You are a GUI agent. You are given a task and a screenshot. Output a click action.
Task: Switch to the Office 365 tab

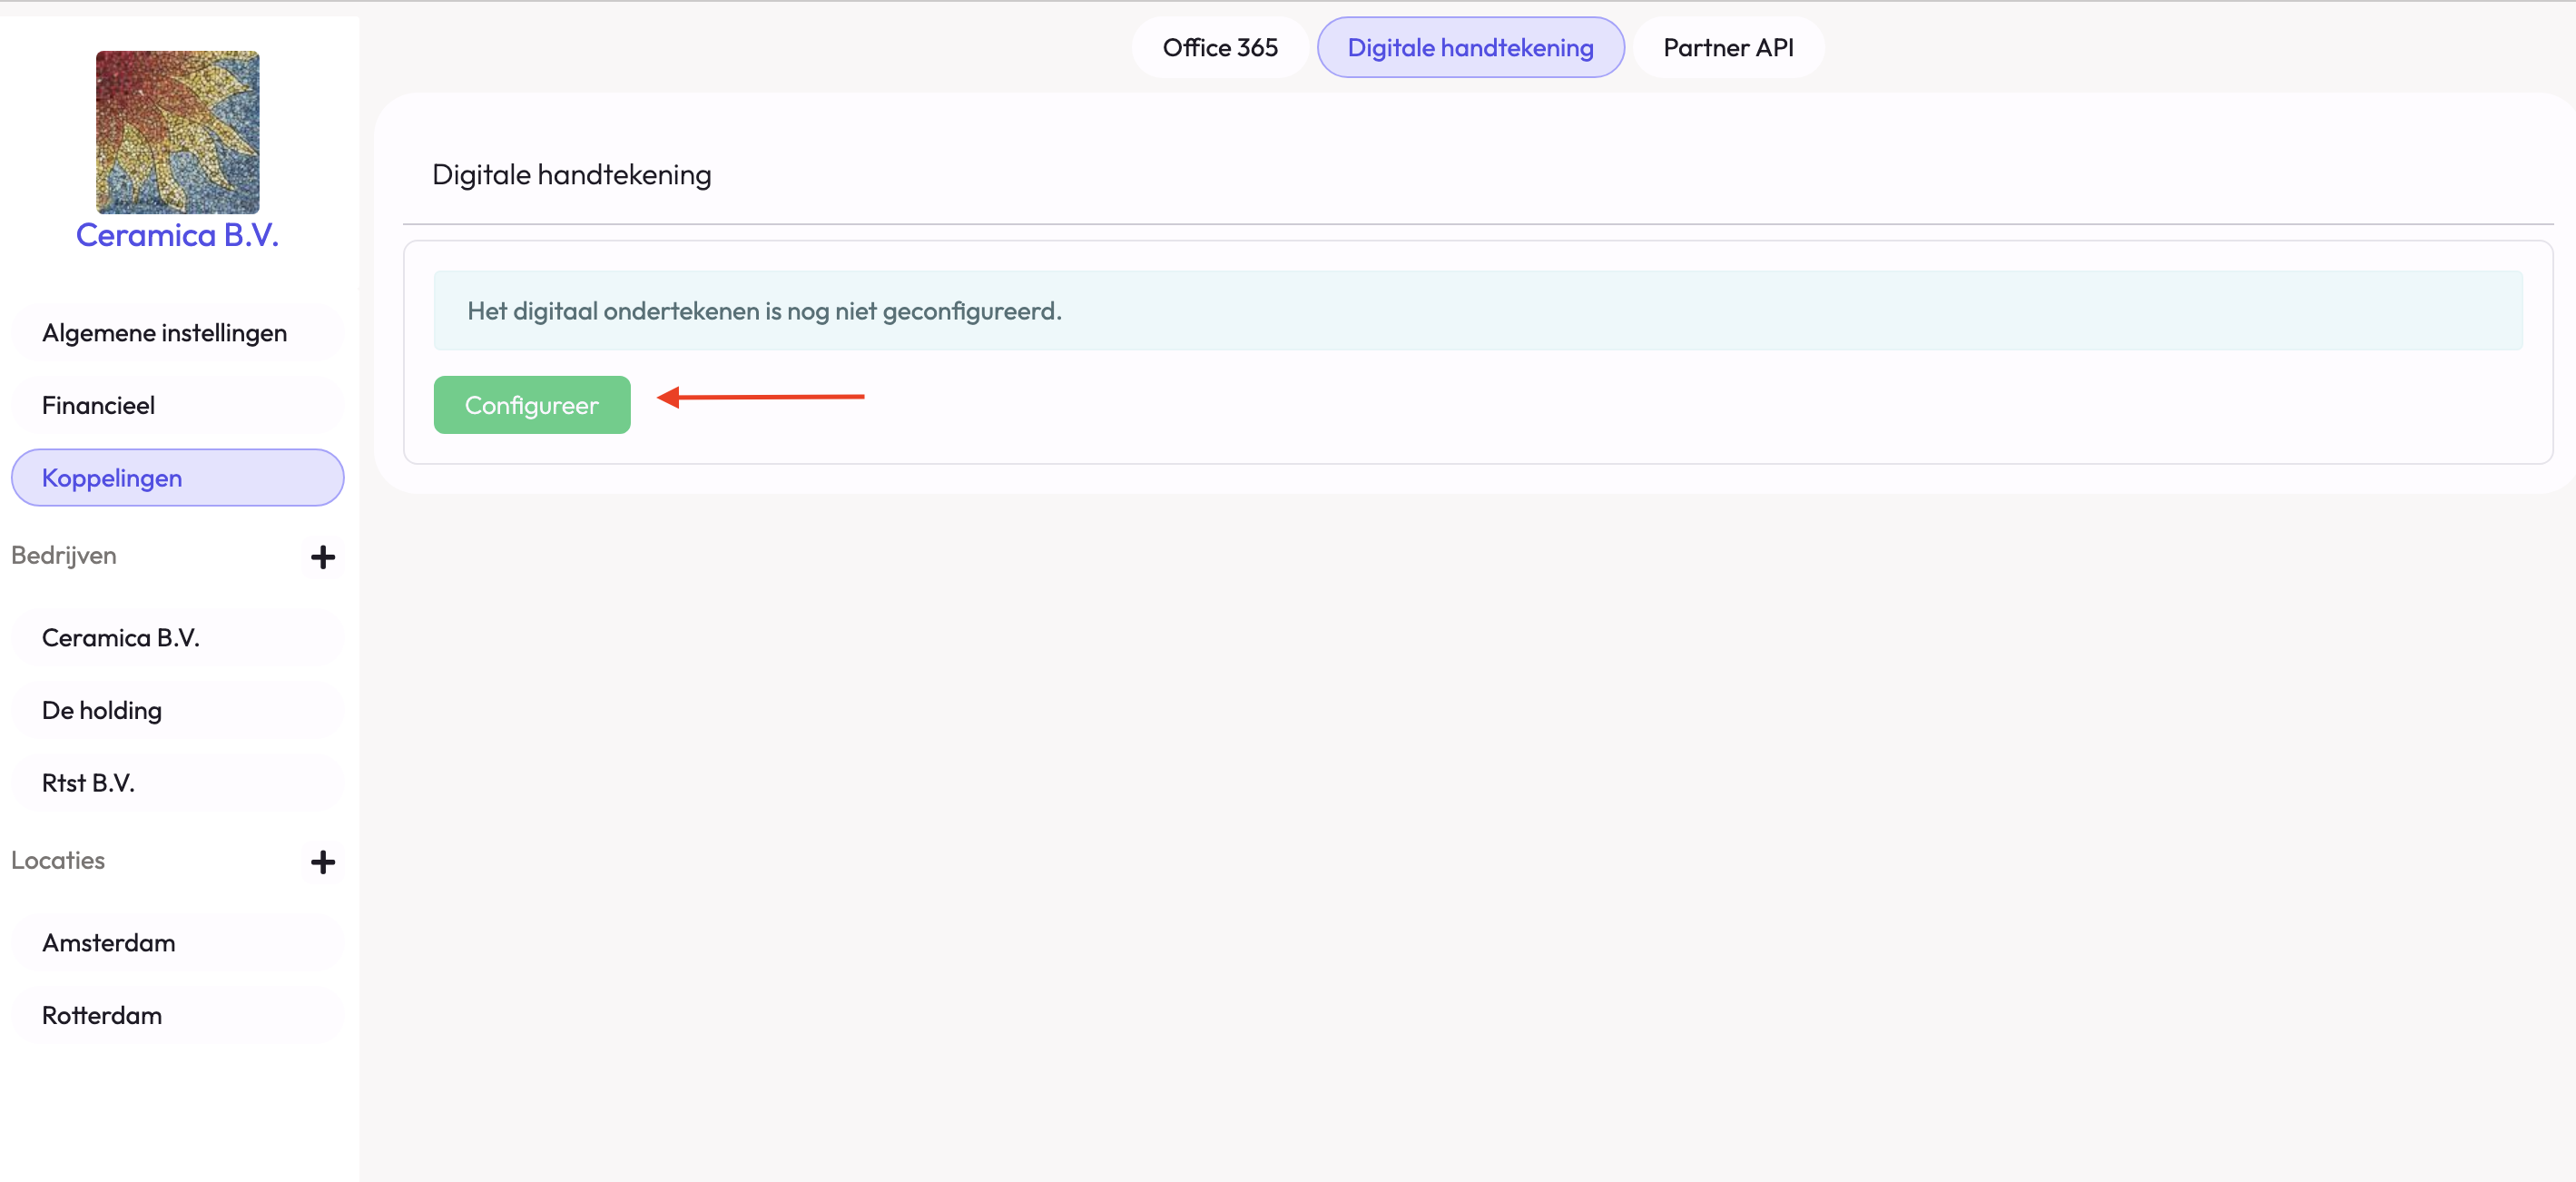coord(1219,47)
